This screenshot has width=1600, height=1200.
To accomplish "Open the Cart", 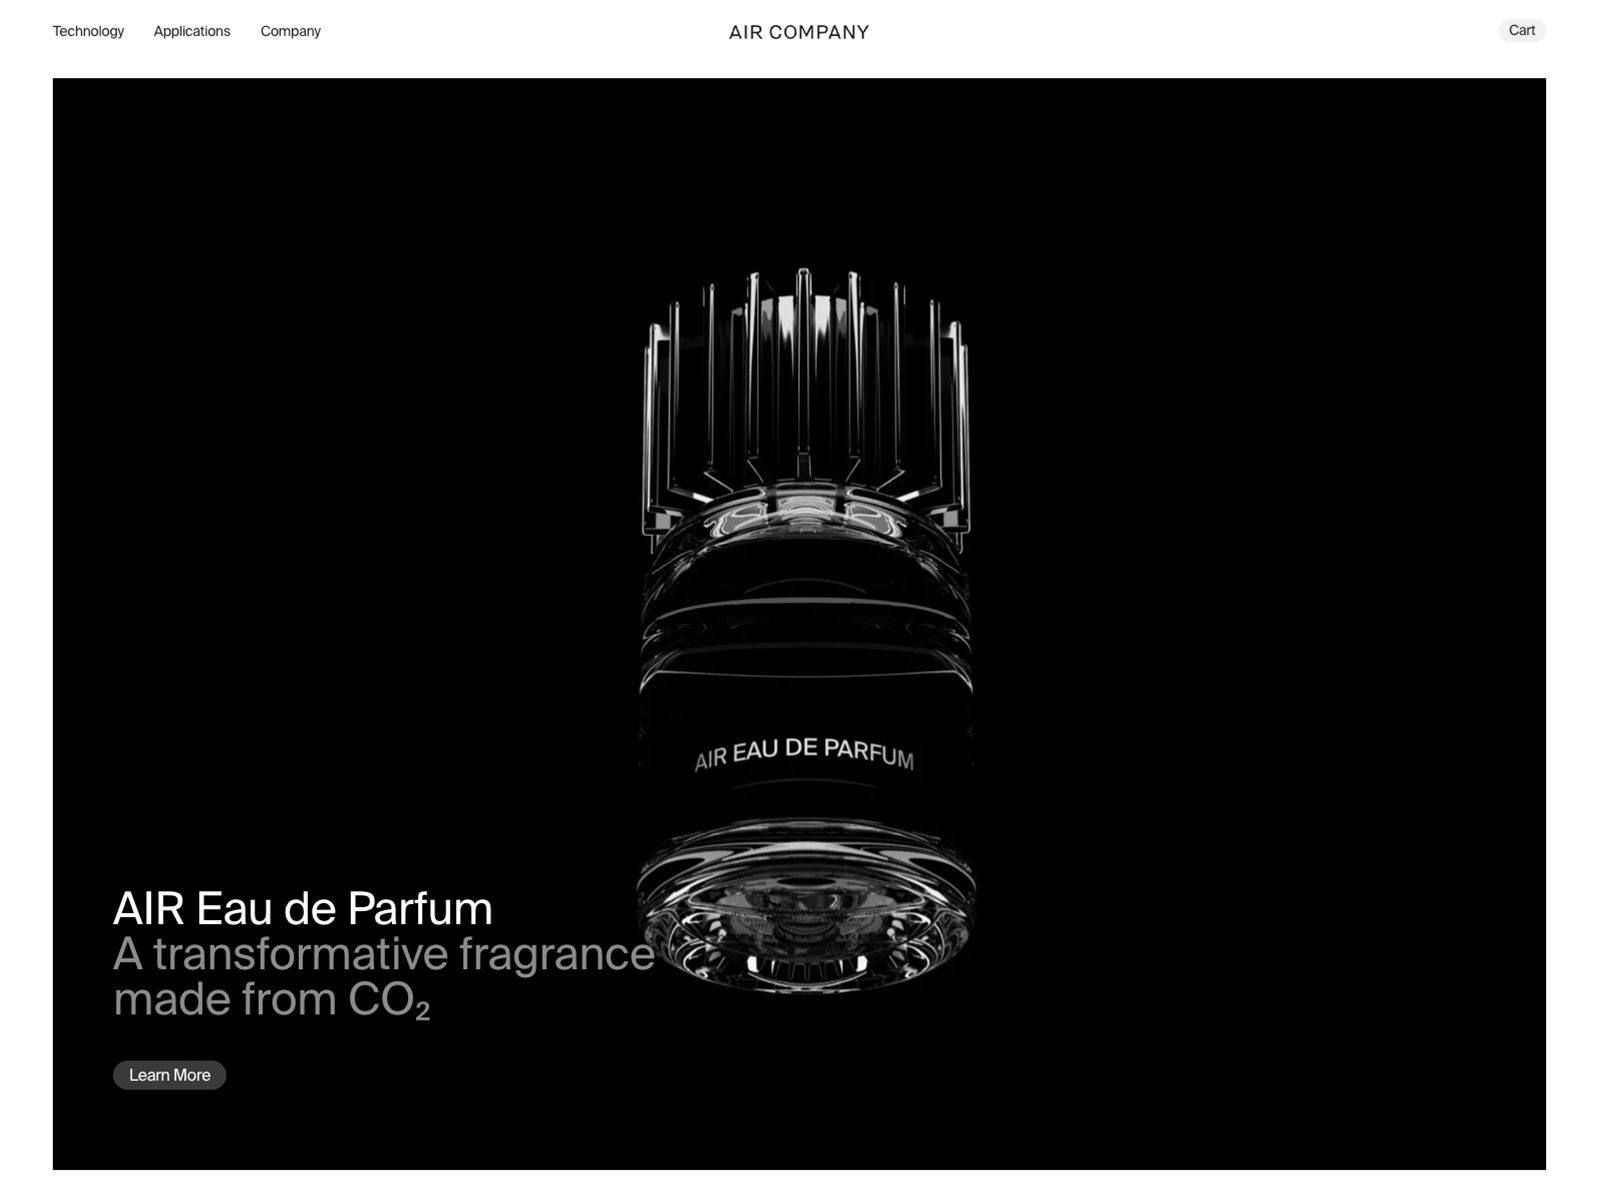I will point(1521,30).
